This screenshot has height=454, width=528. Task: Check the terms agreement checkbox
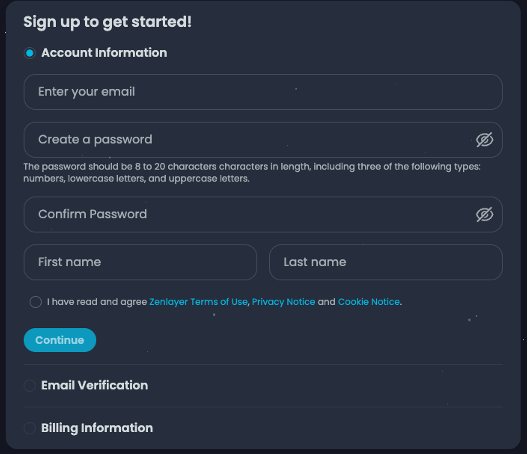tap(36, 302)
